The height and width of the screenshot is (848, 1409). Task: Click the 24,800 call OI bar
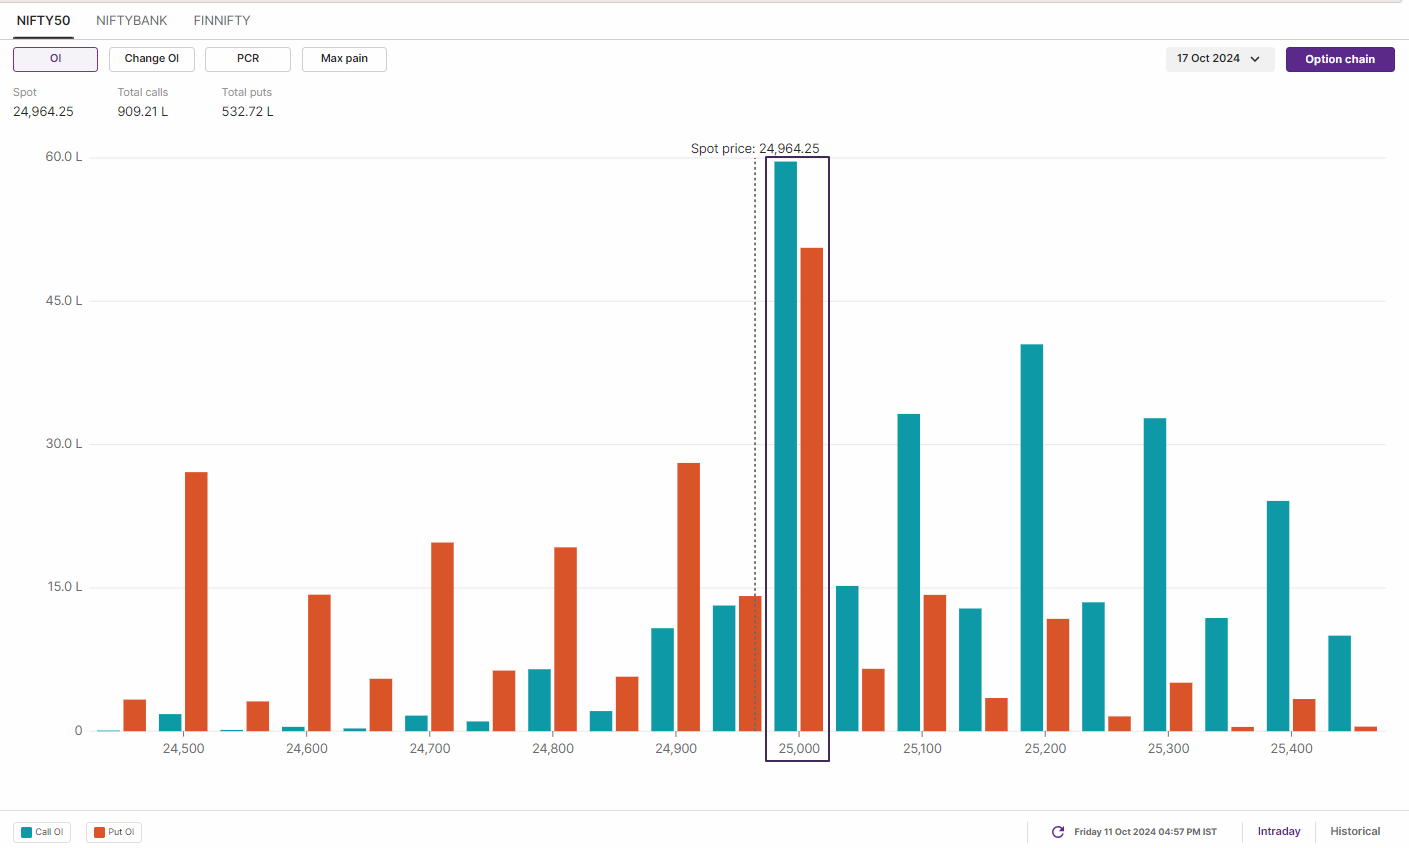(539, 700)
